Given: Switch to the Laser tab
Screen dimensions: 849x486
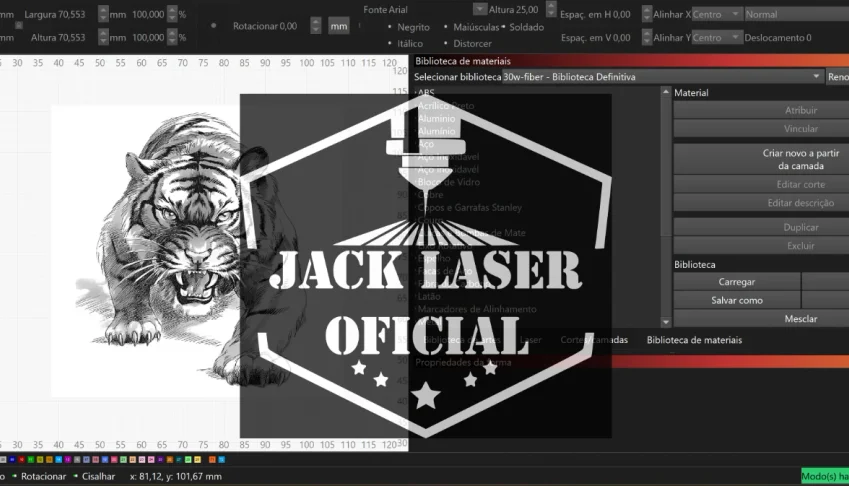Looking at the screenshot, I should pos(531,340).
